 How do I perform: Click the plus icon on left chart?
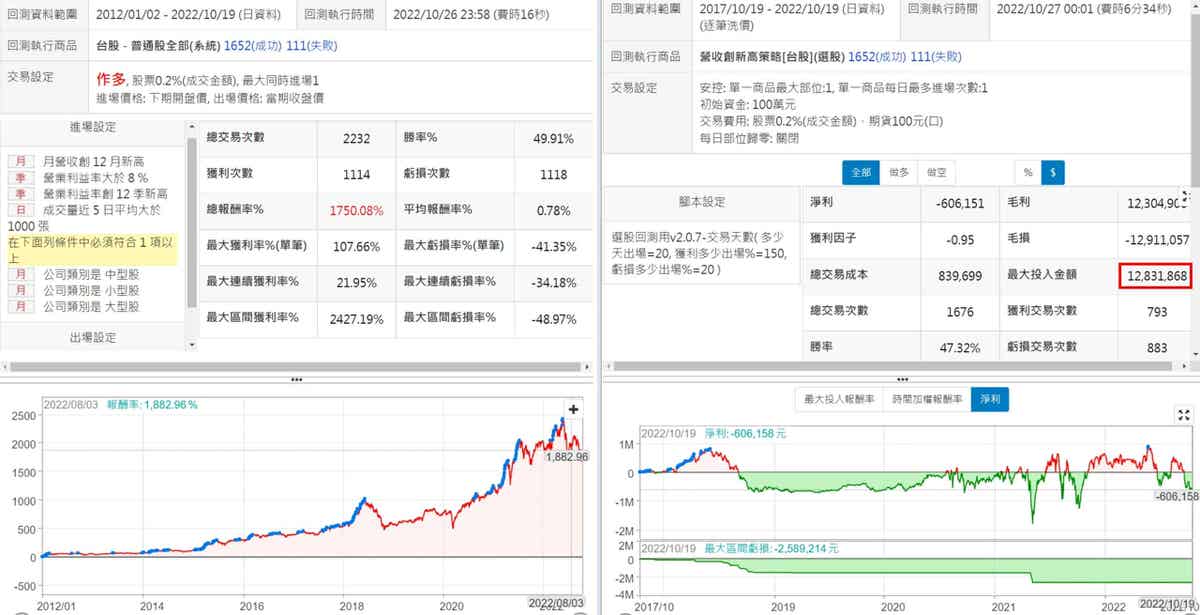click(573, 409)
